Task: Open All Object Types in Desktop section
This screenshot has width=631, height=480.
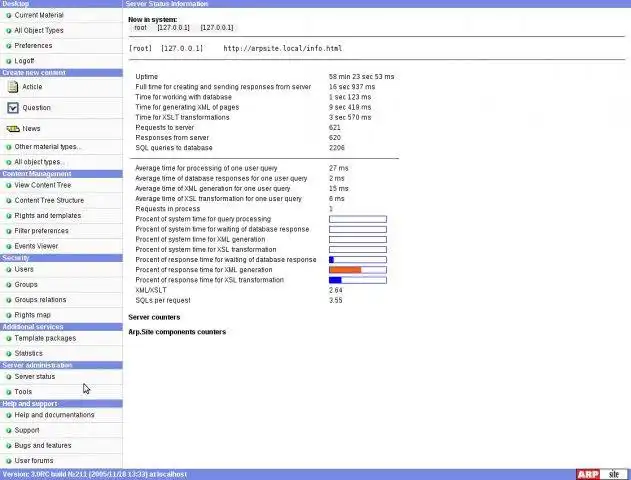Action: [x=39, y=31]
